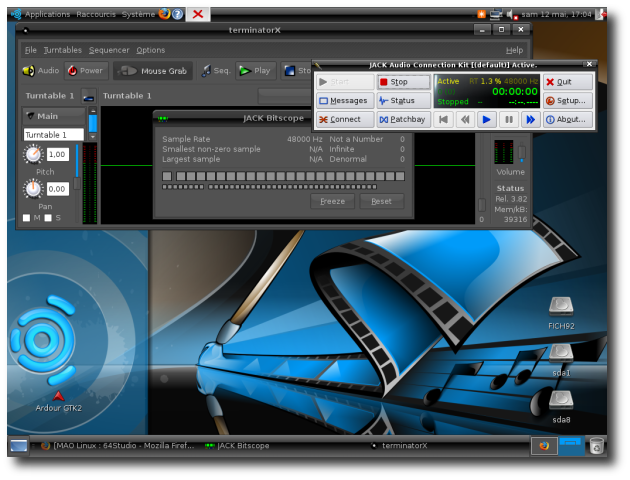Open the JACK Patchbay
Screen dimensions: 630x480
pyautogui.click(x=403, y=120)
